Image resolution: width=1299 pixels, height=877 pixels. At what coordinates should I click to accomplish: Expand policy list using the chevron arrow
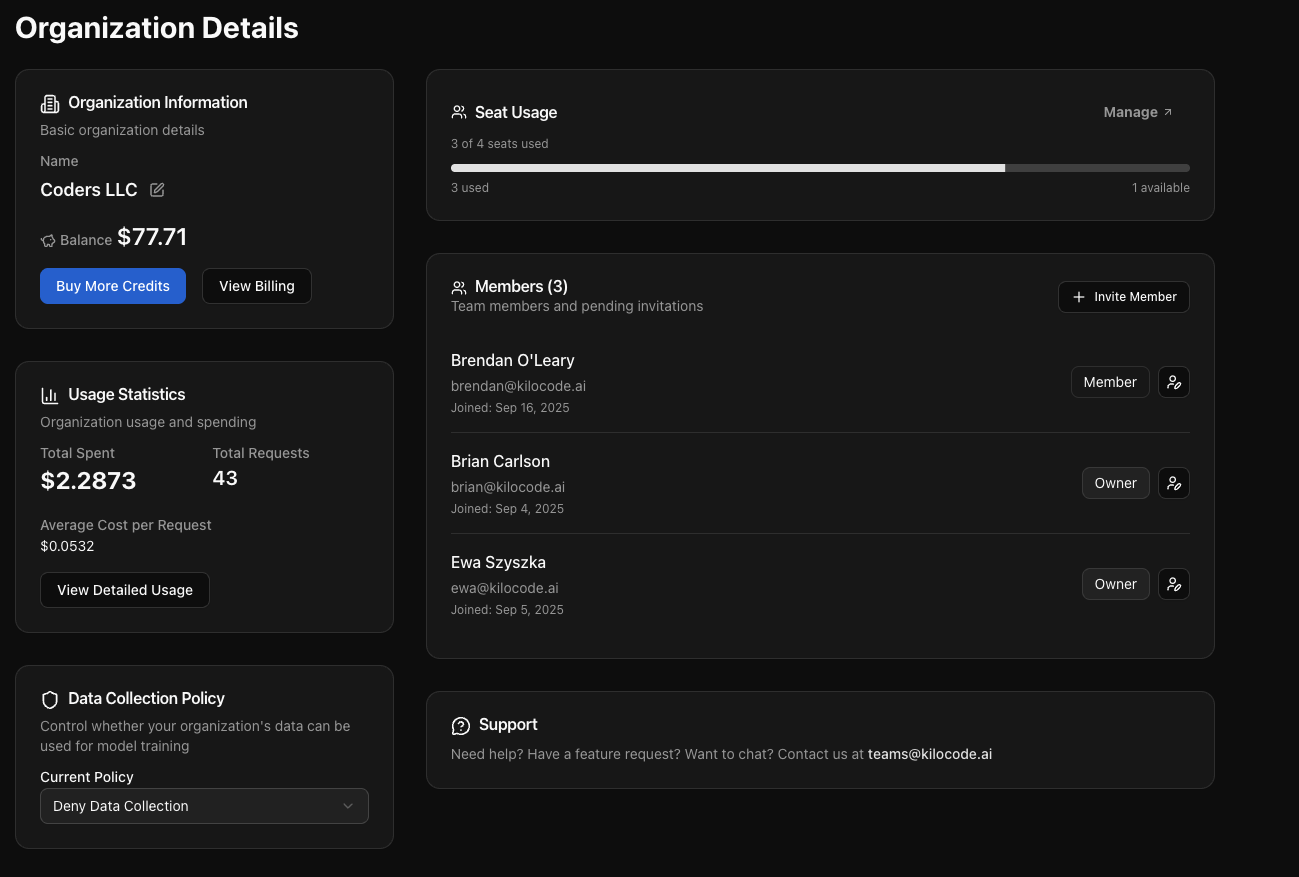(x=348, y=806)
